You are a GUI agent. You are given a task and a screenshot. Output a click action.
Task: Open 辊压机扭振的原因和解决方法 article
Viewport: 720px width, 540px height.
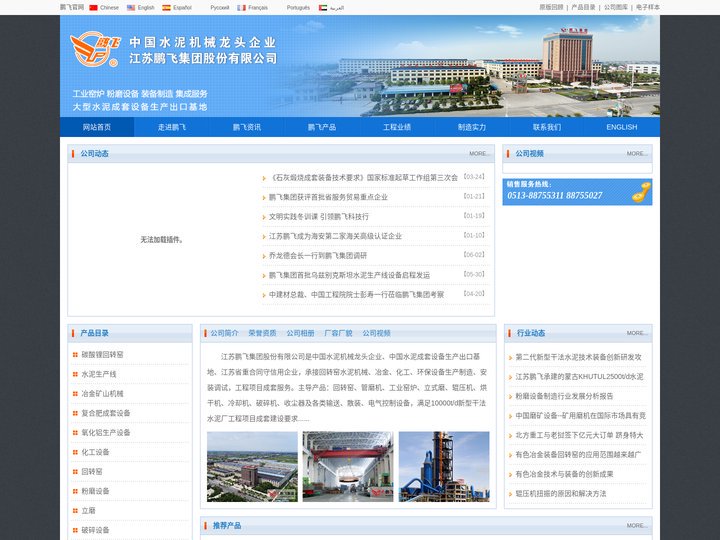[561, 494]
